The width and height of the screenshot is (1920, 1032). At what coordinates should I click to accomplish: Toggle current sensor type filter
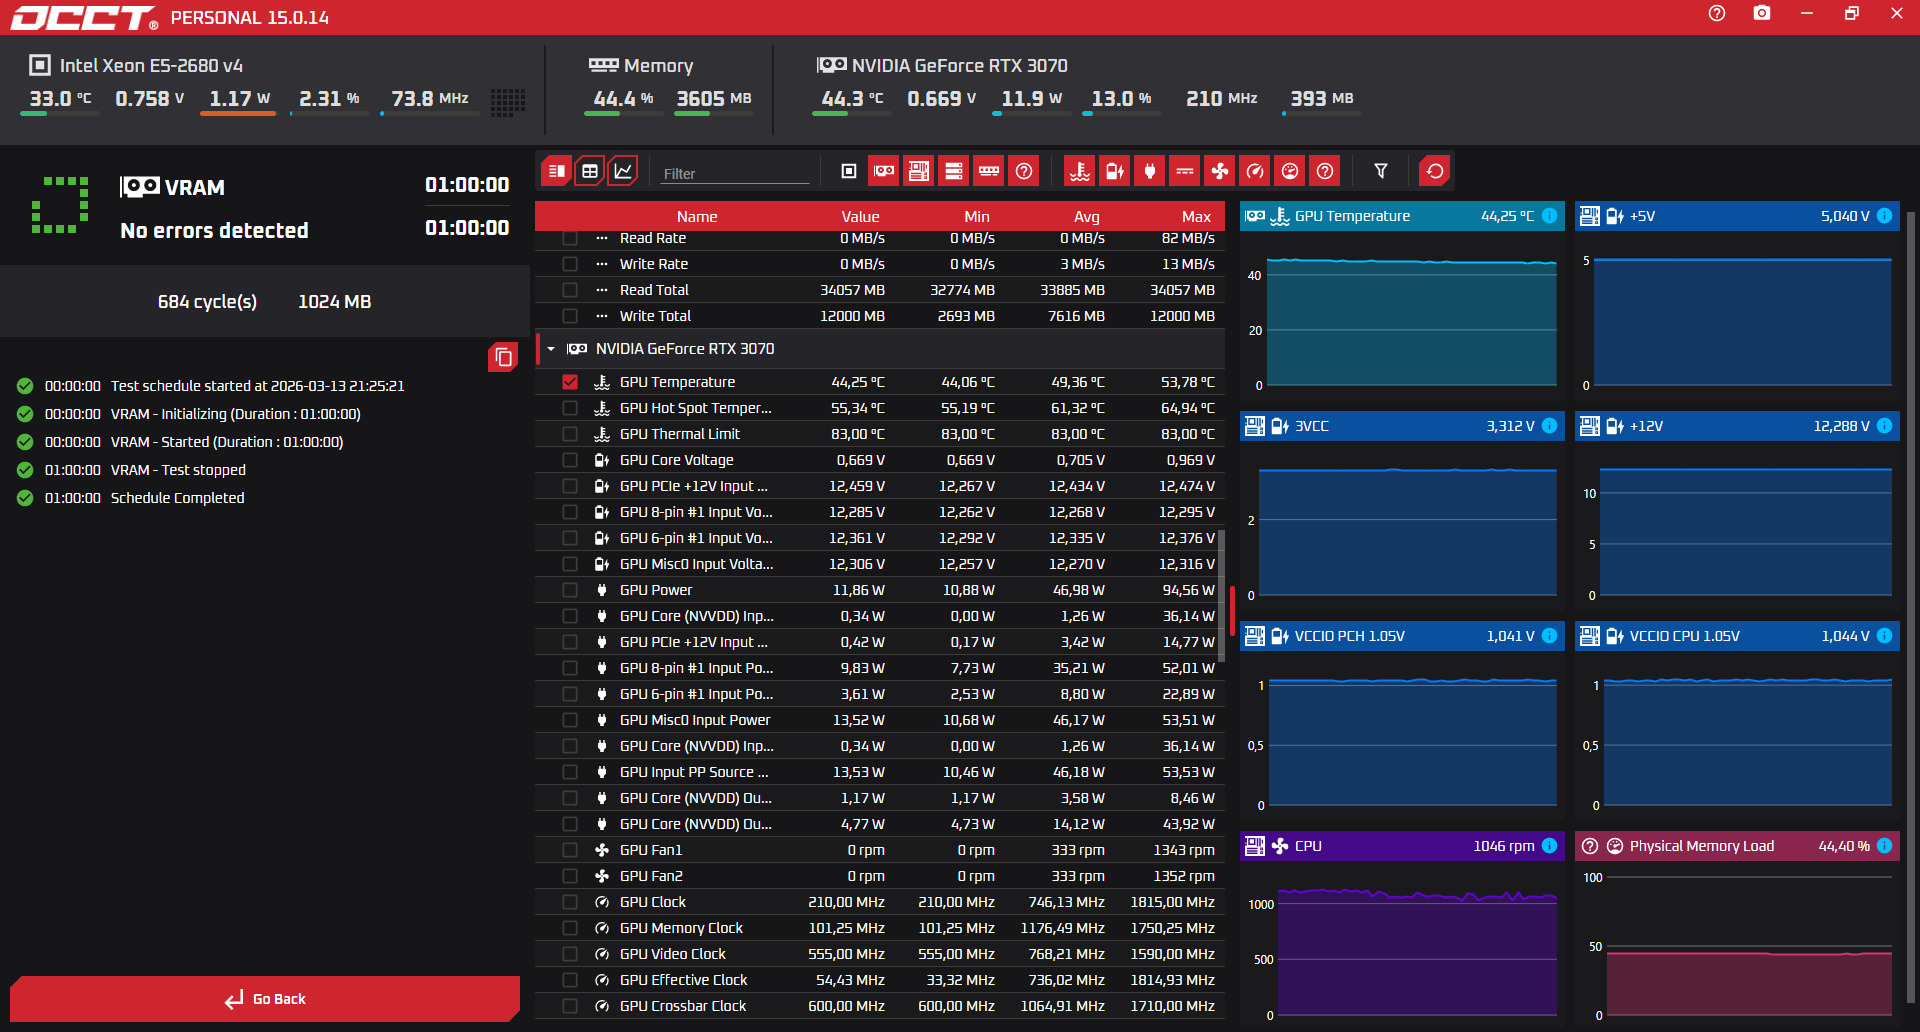1185,171
